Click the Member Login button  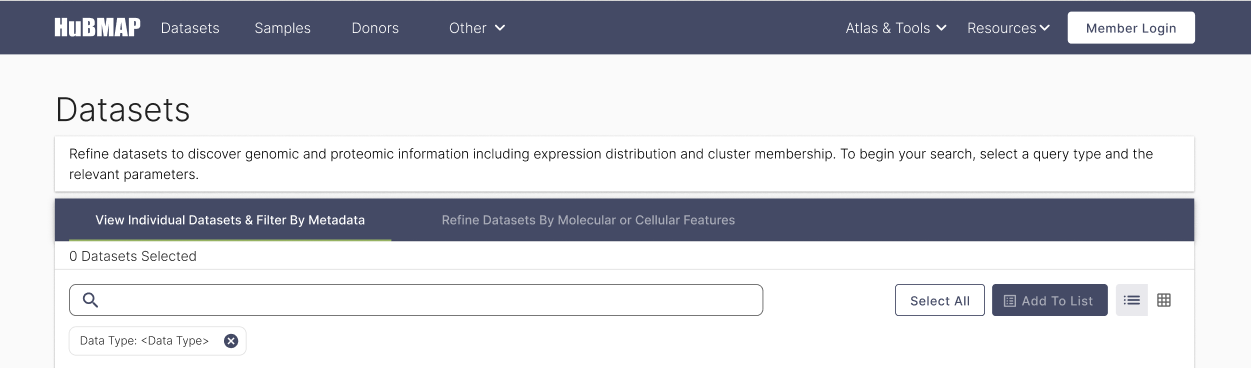pyautogui.click(x=1131, y=28)
